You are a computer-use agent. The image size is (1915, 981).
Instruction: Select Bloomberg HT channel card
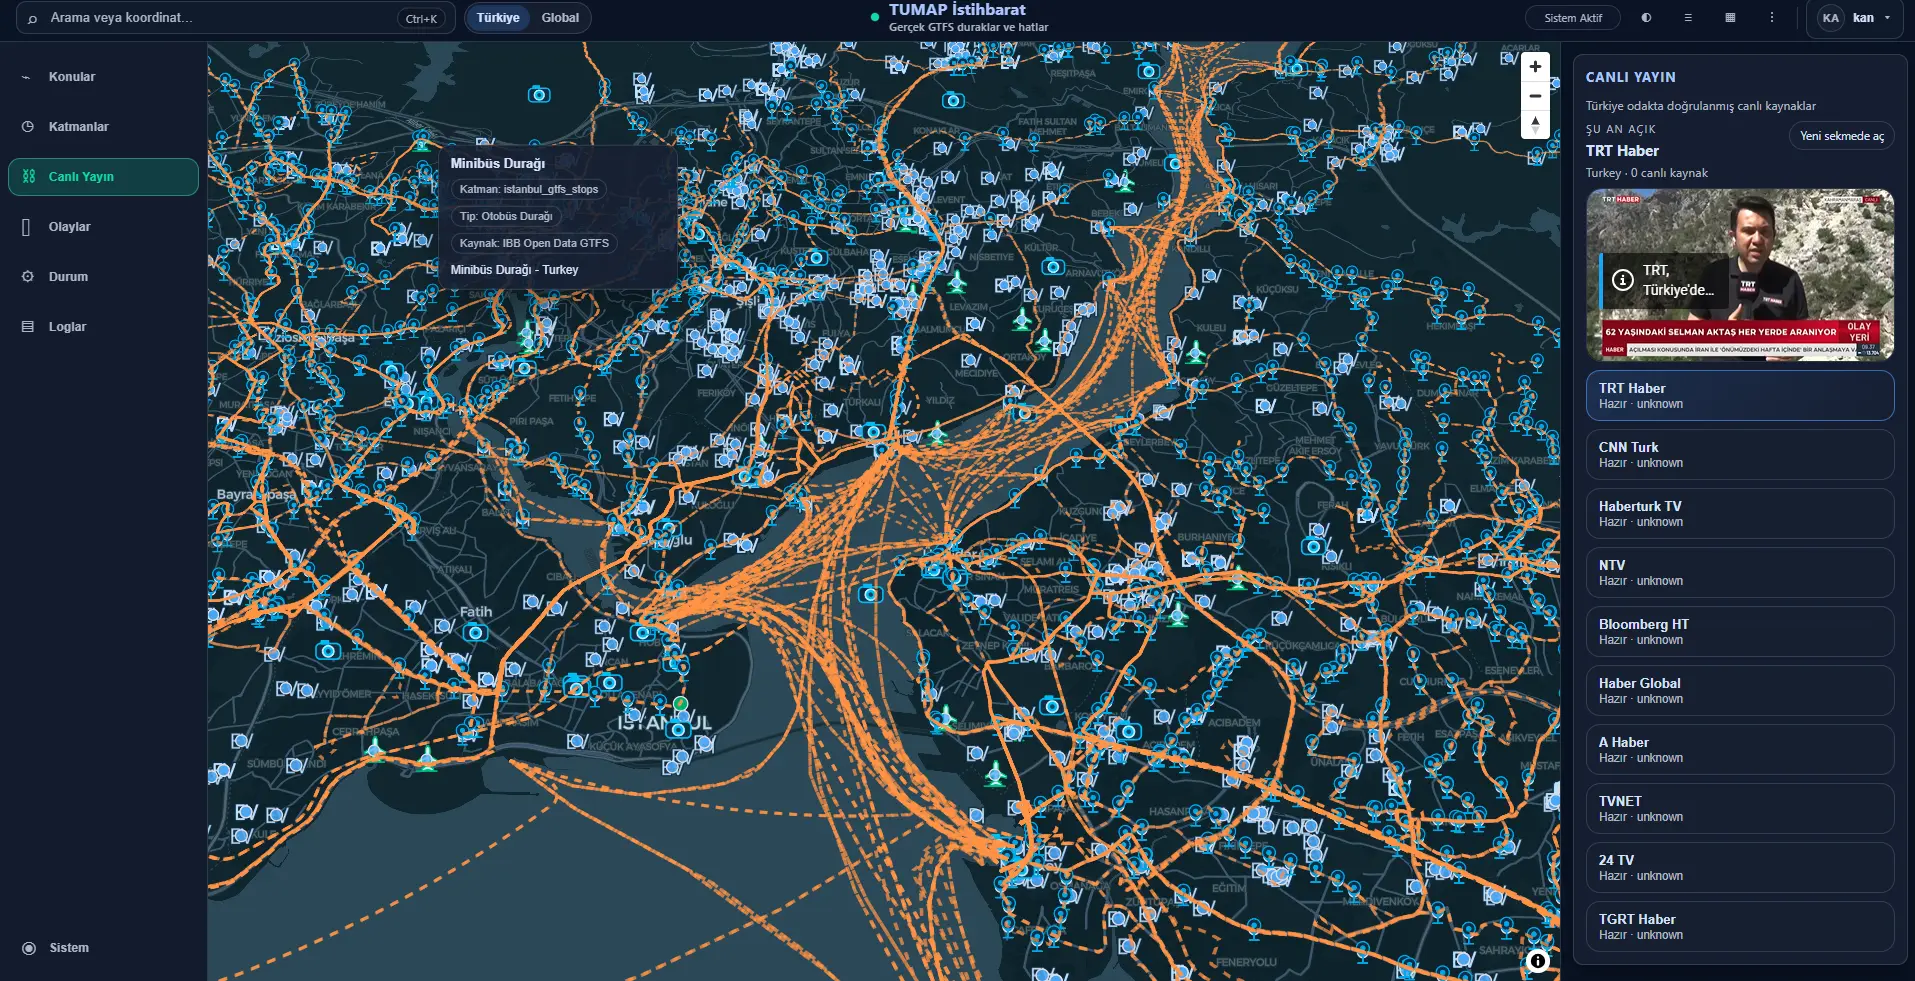(1740, 632)
